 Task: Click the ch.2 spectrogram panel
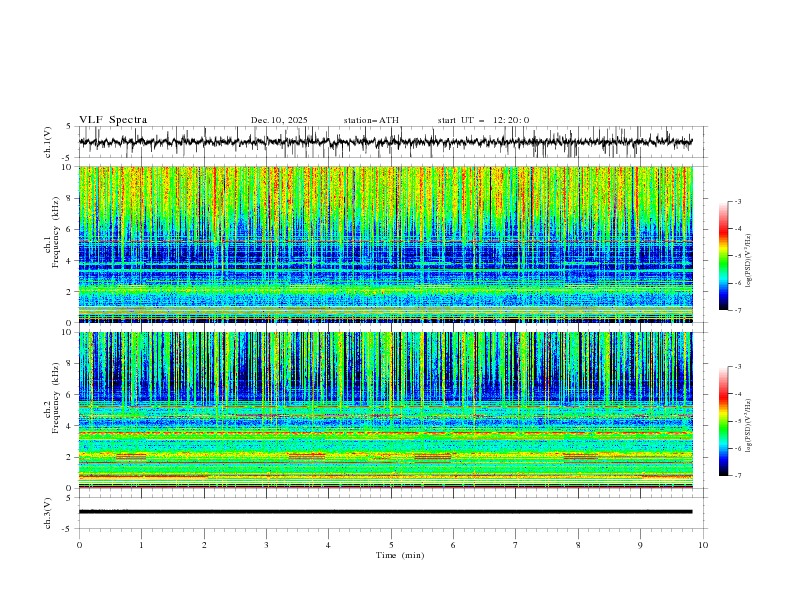[x=390, y=408]
